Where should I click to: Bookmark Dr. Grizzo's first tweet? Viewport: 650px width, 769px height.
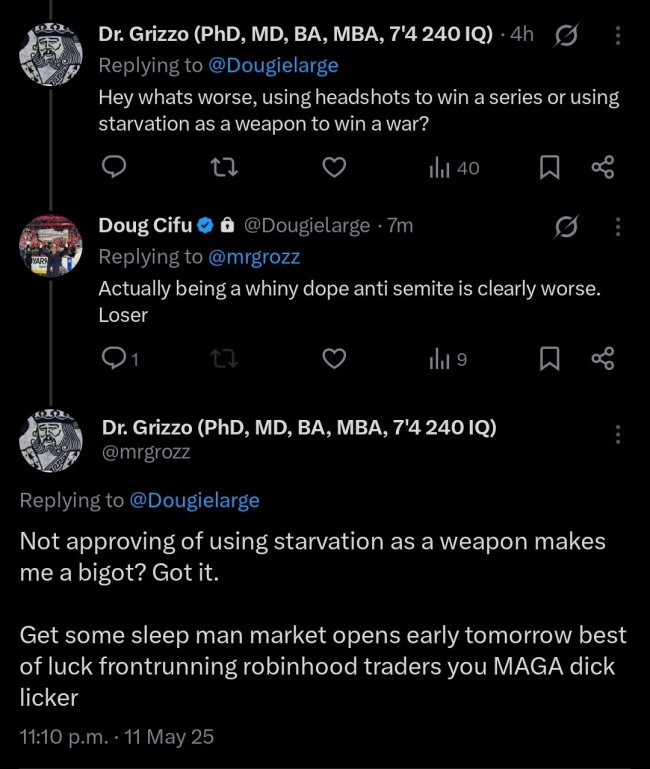pos(549,168)
